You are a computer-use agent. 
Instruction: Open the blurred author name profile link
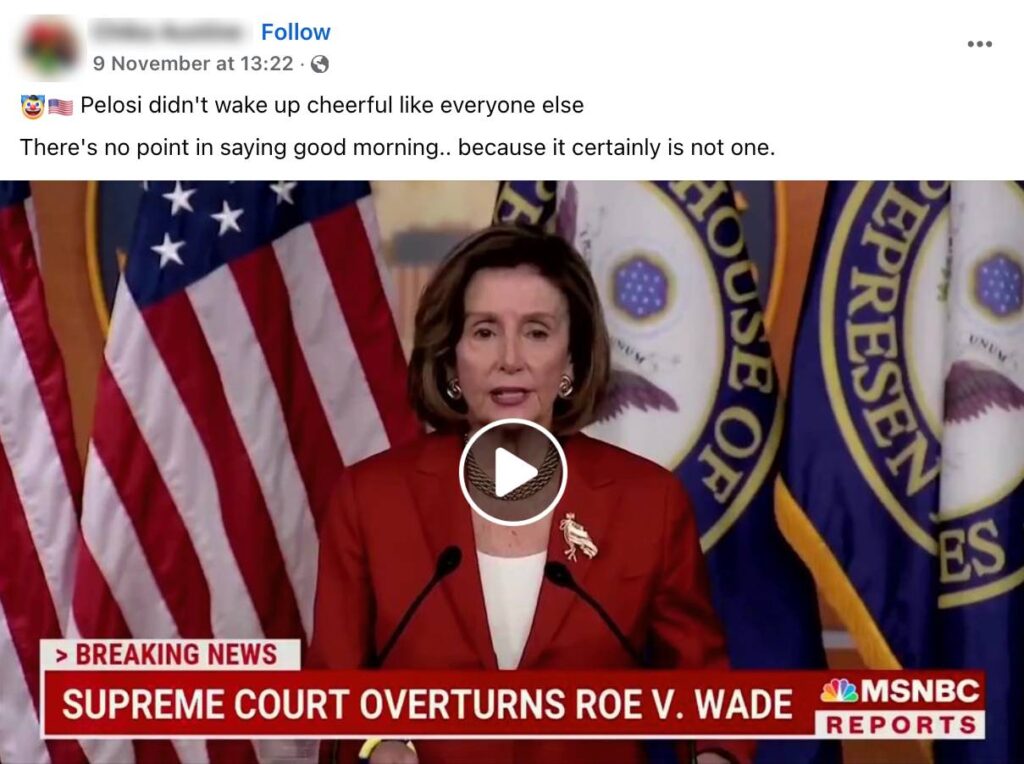[169, 31]
